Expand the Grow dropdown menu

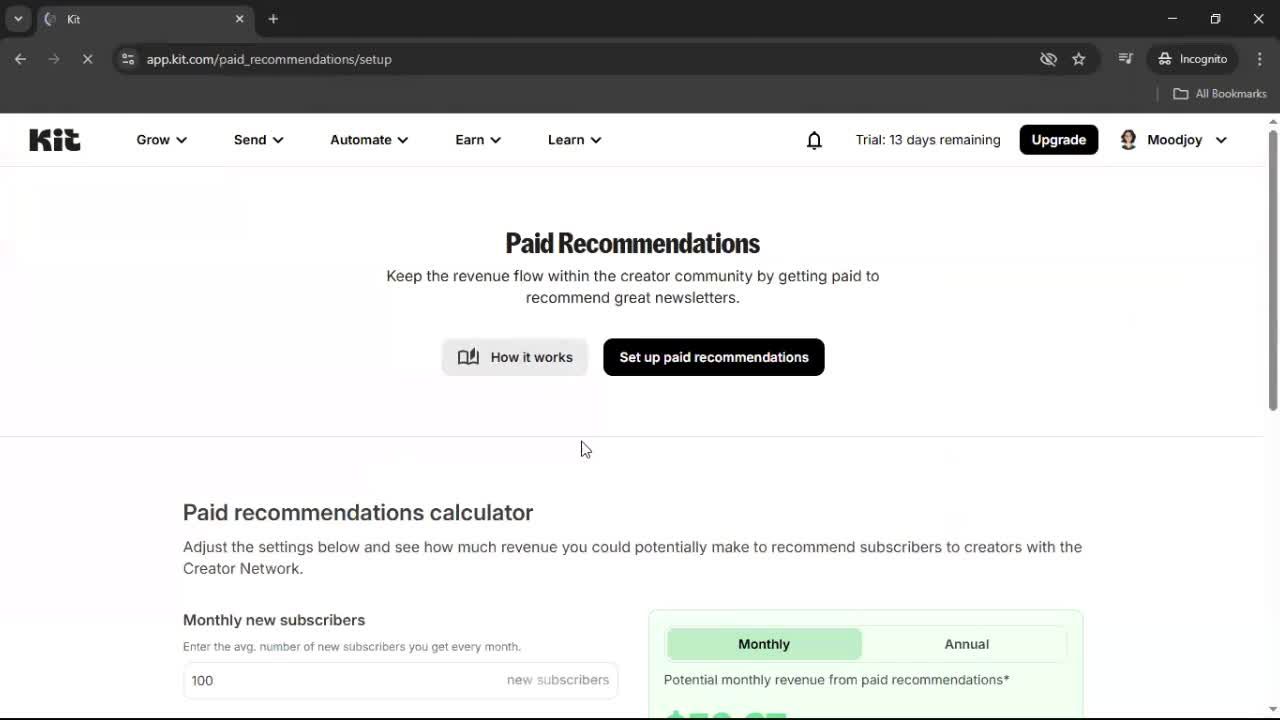160,140
